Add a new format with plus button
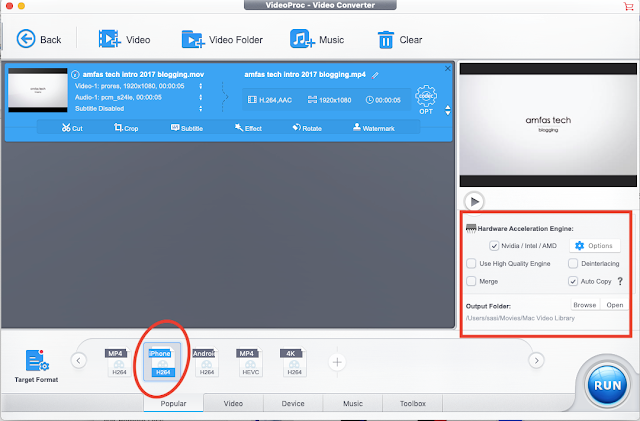Viewport: 640px width, 421px height. tap(337, 362)
